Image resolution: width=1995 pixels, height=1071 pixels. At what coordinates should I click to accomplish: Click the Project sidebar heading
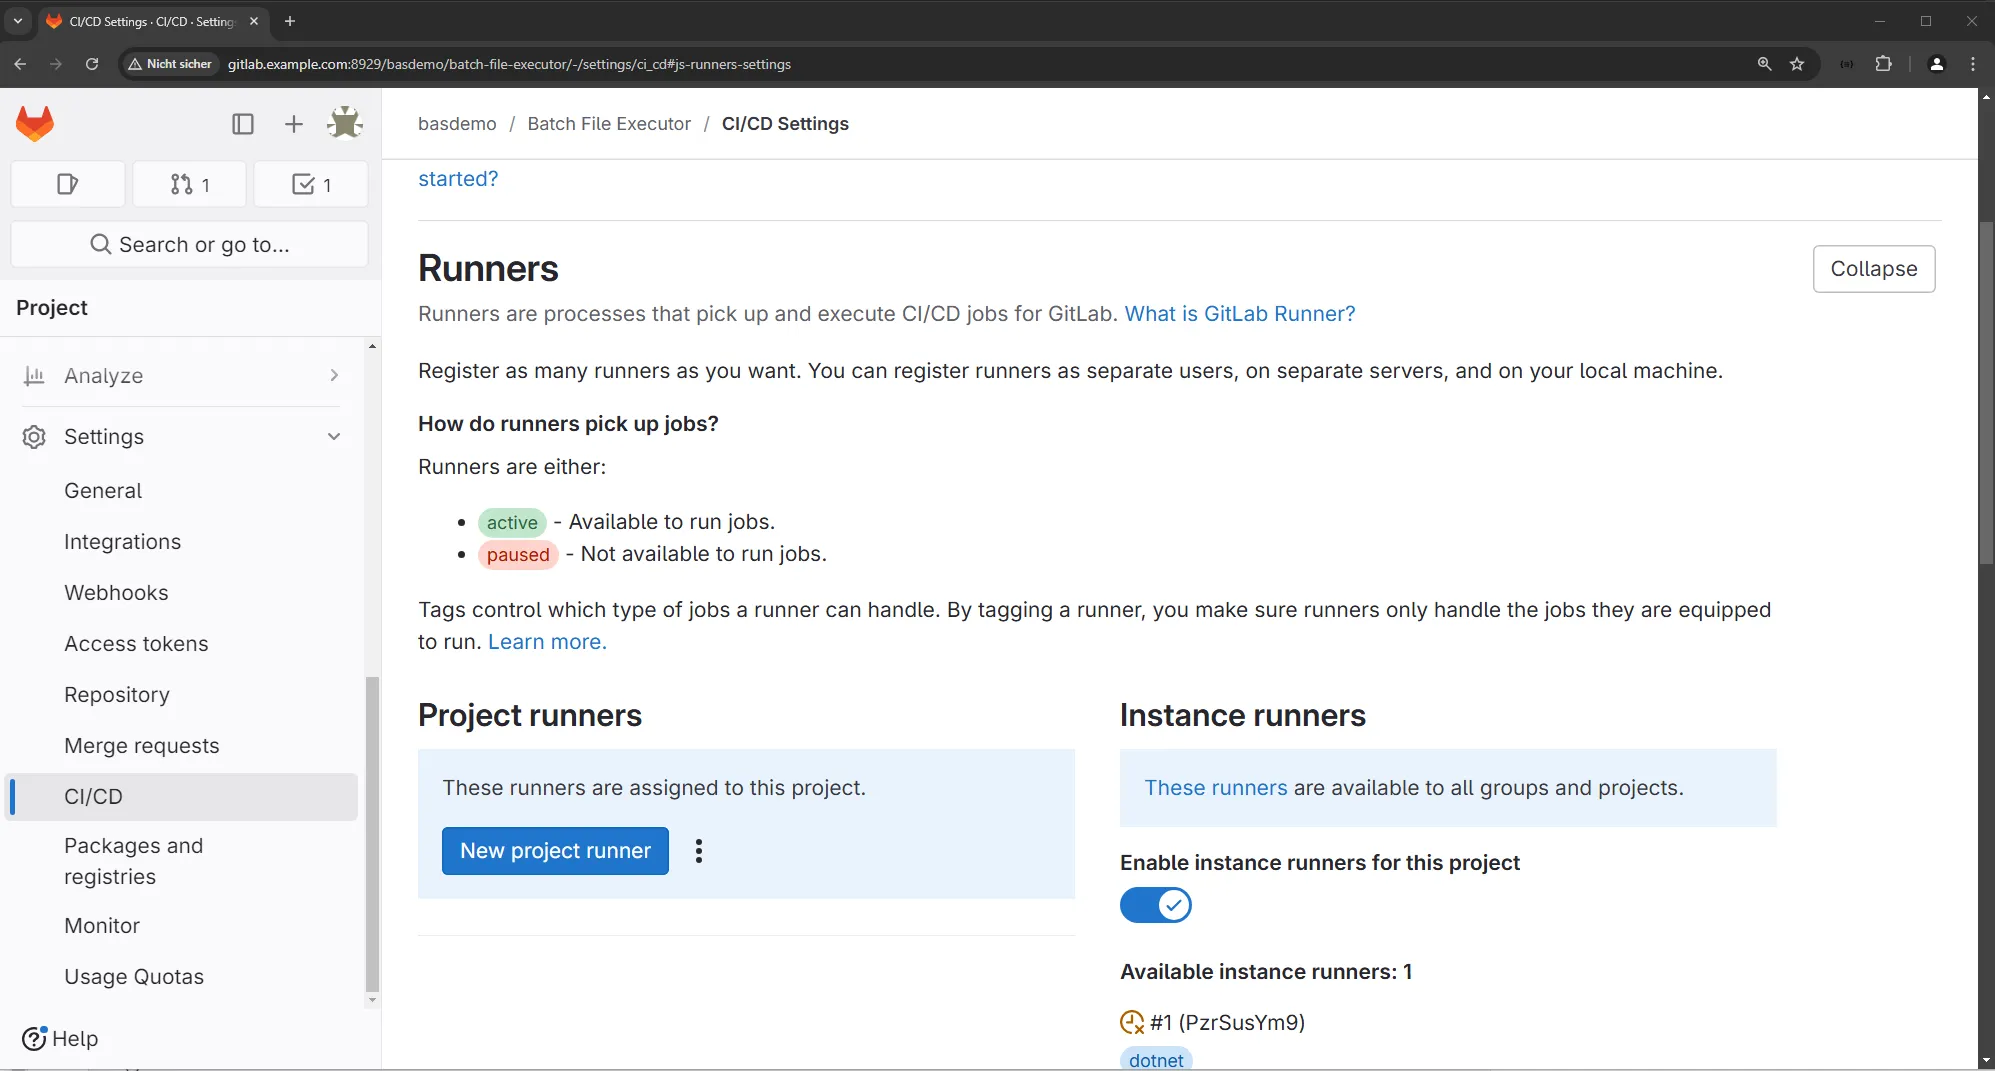52,308
